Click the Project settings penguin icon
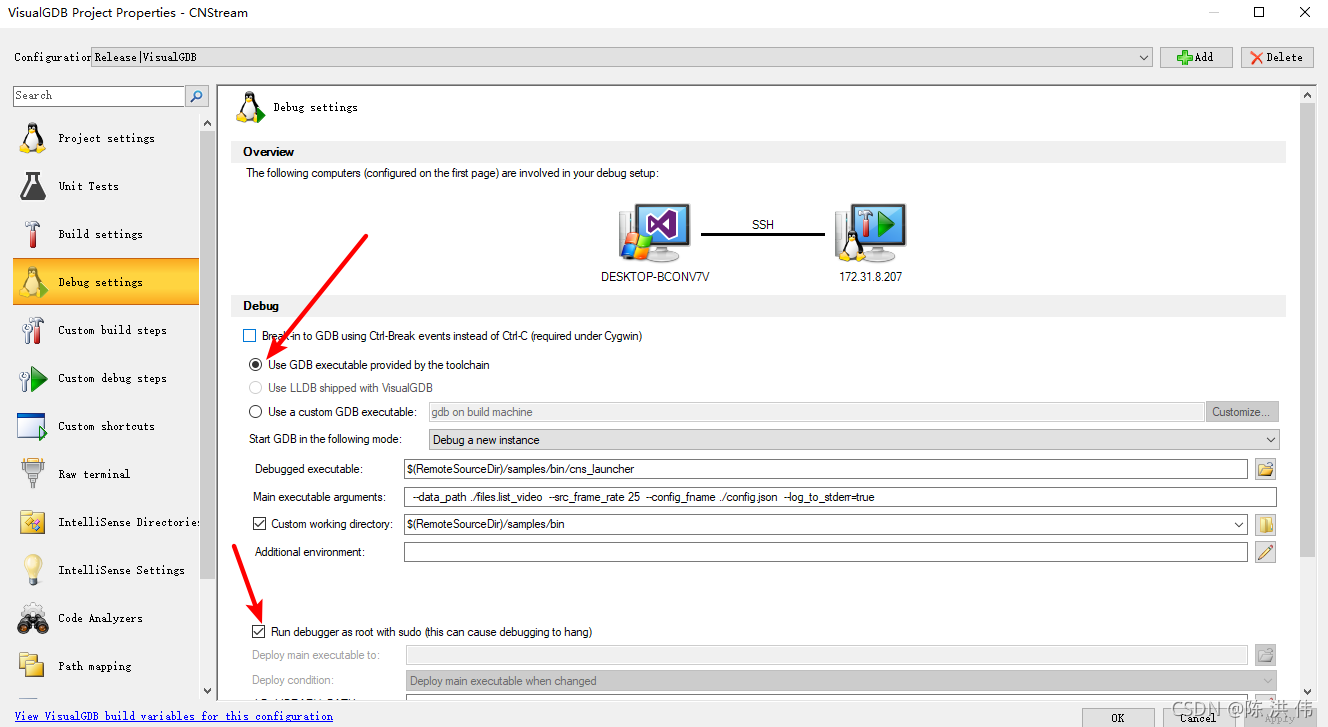The image size is (1328, 727). [32, 138]
